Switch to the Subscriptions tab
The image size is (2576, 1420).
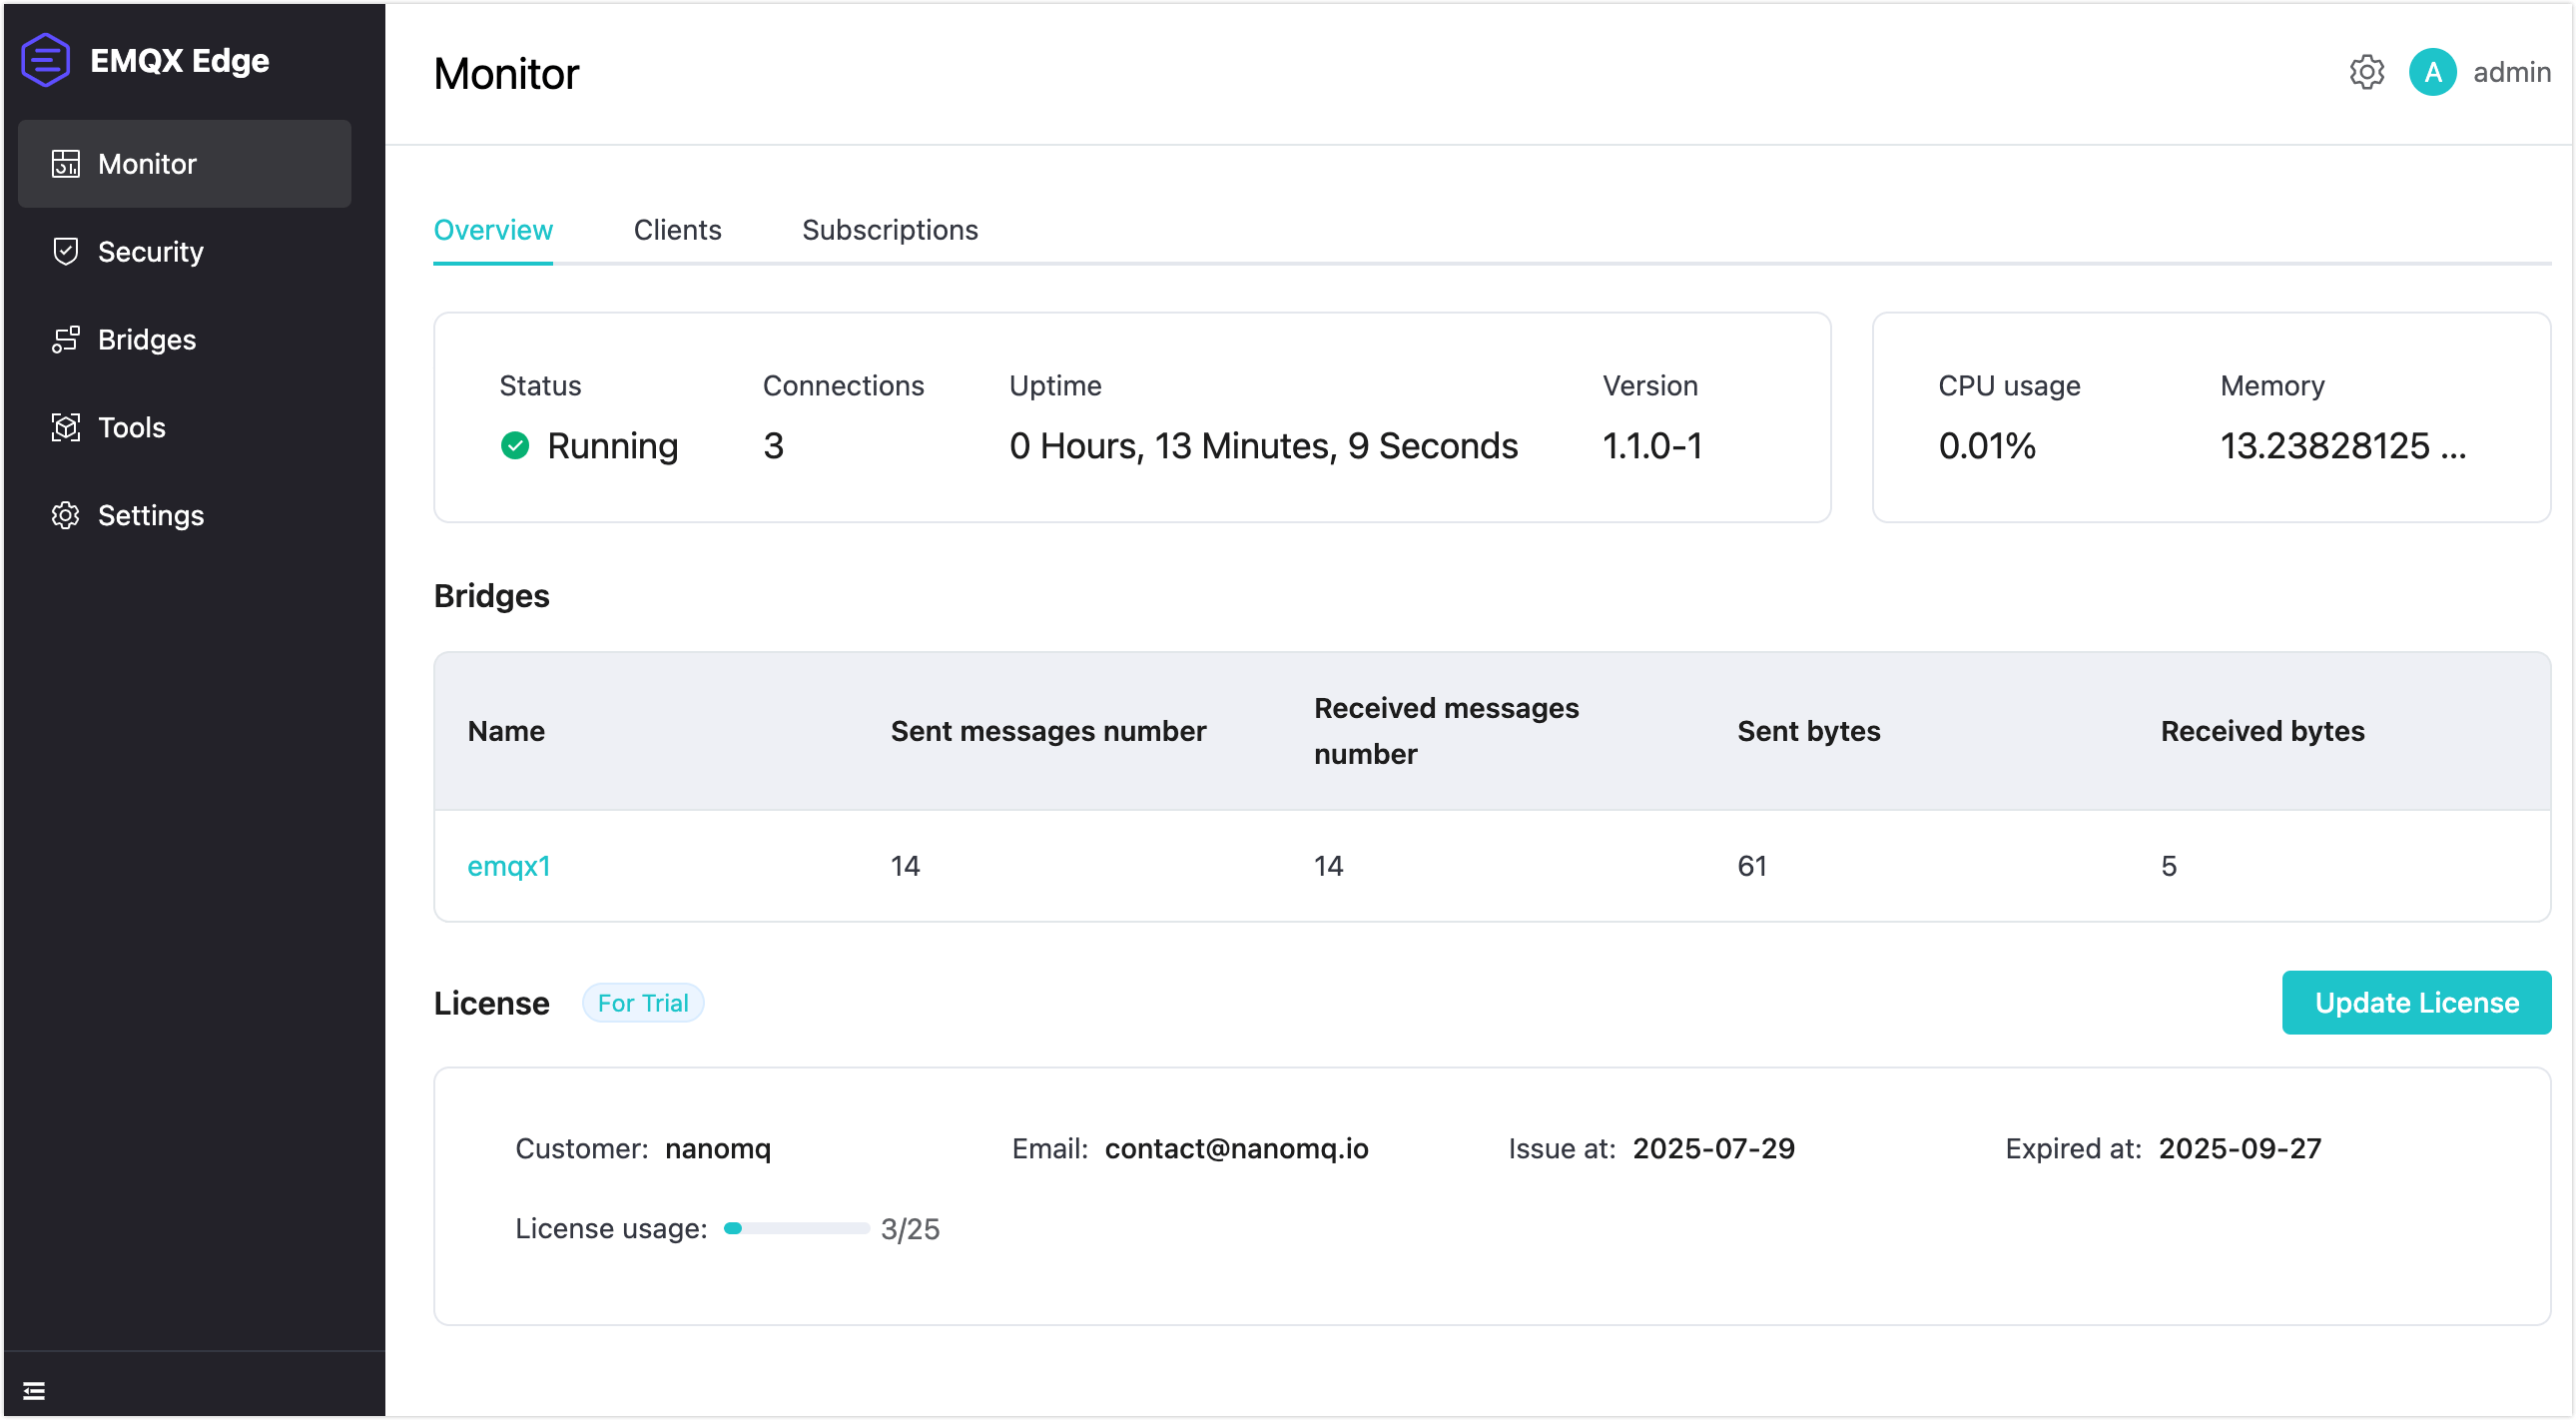[x=889, y=230]
